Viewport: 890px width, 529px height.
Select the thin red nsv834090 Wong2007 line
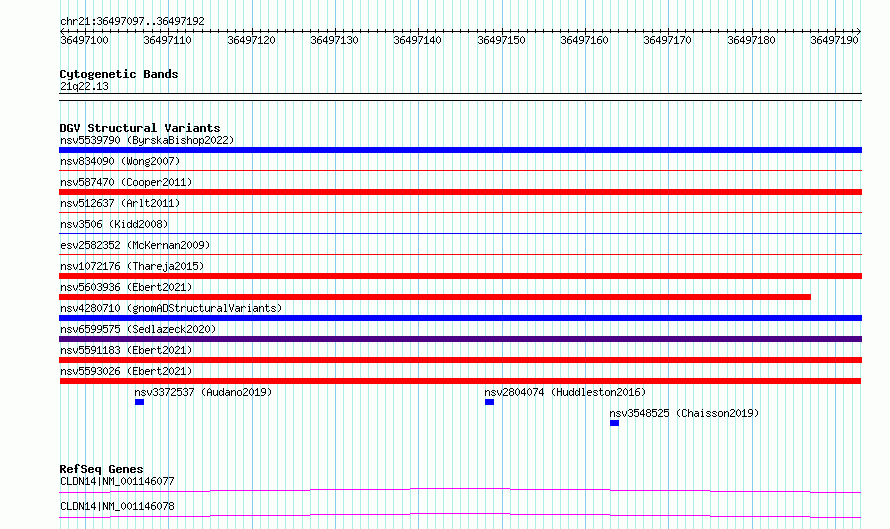point(460,170)
